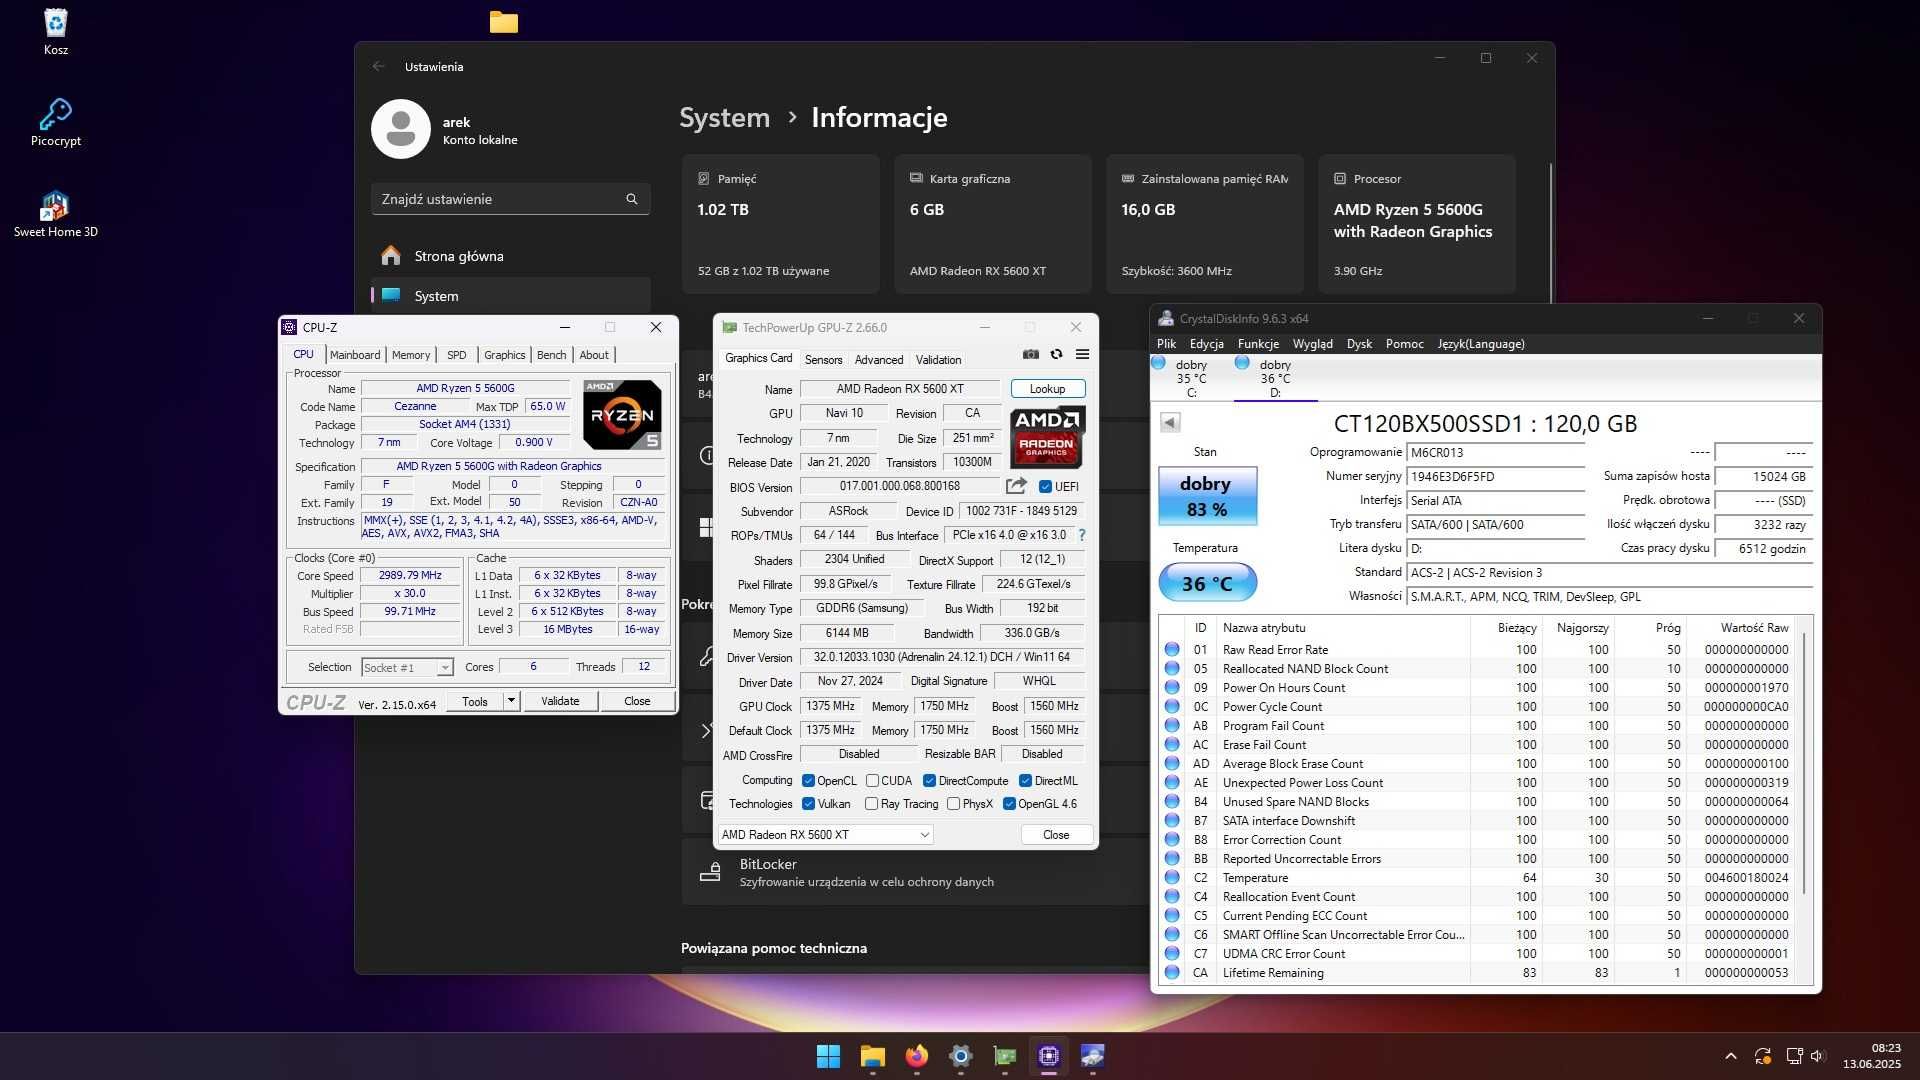Select disk C: dobry 35 °C in CrystalDiskInfo
This screenshot has height=1080, width=1920.
click(1190, 378)
